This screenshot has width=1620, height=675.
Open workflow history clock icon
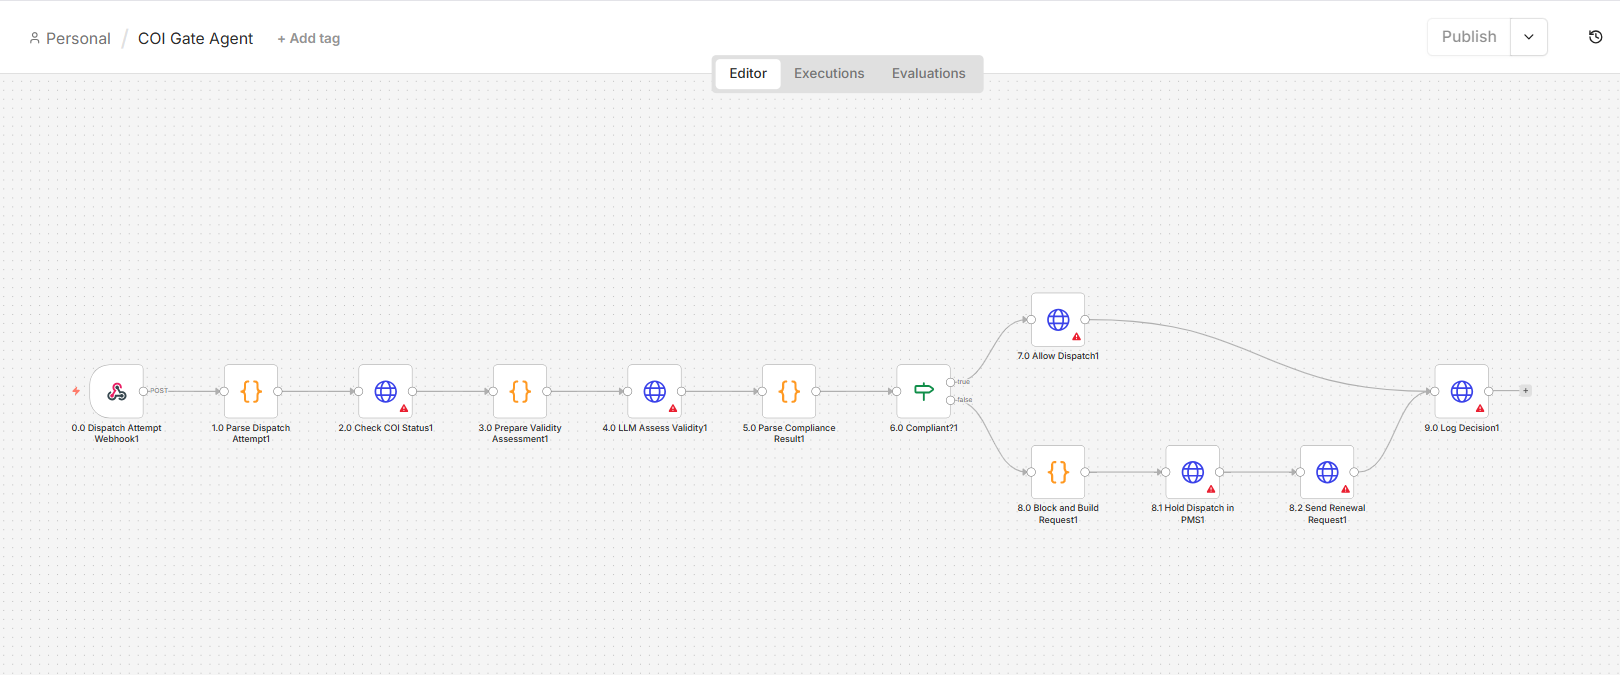[1596, 37]
